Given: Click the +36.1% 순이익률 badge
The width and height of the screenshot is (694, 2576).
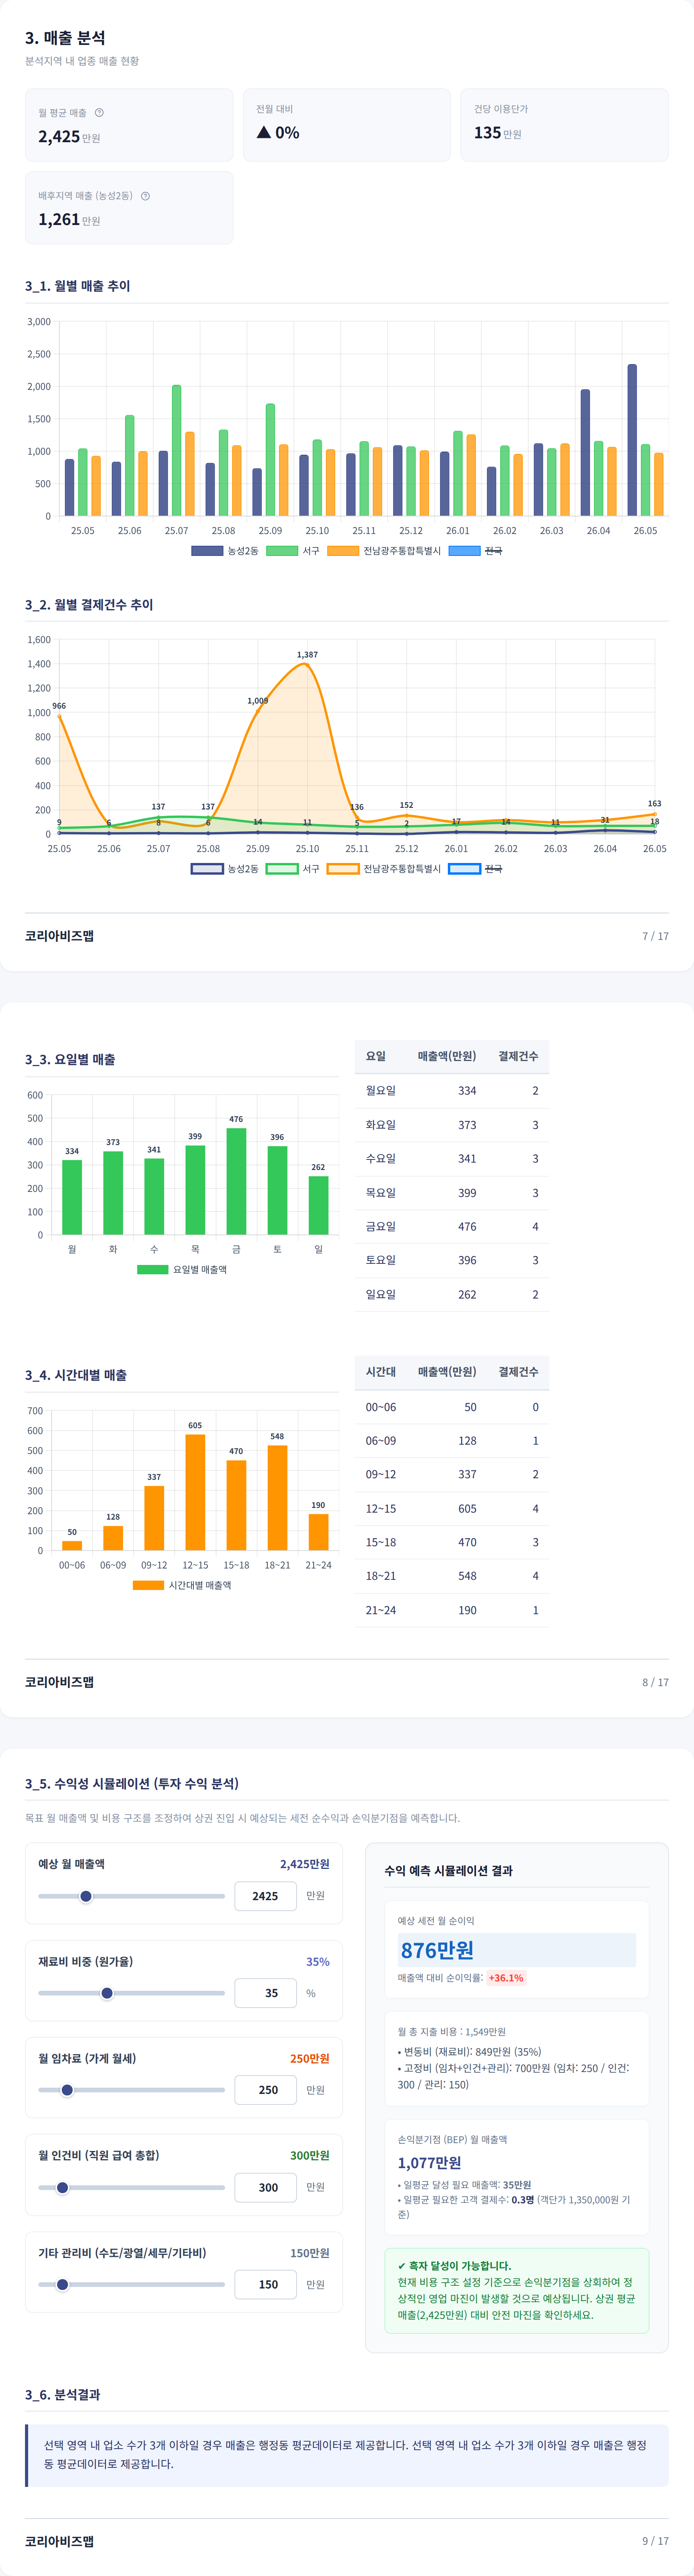Looking at the screenshot, I should pyautogui.click(x=506, y=1978).
